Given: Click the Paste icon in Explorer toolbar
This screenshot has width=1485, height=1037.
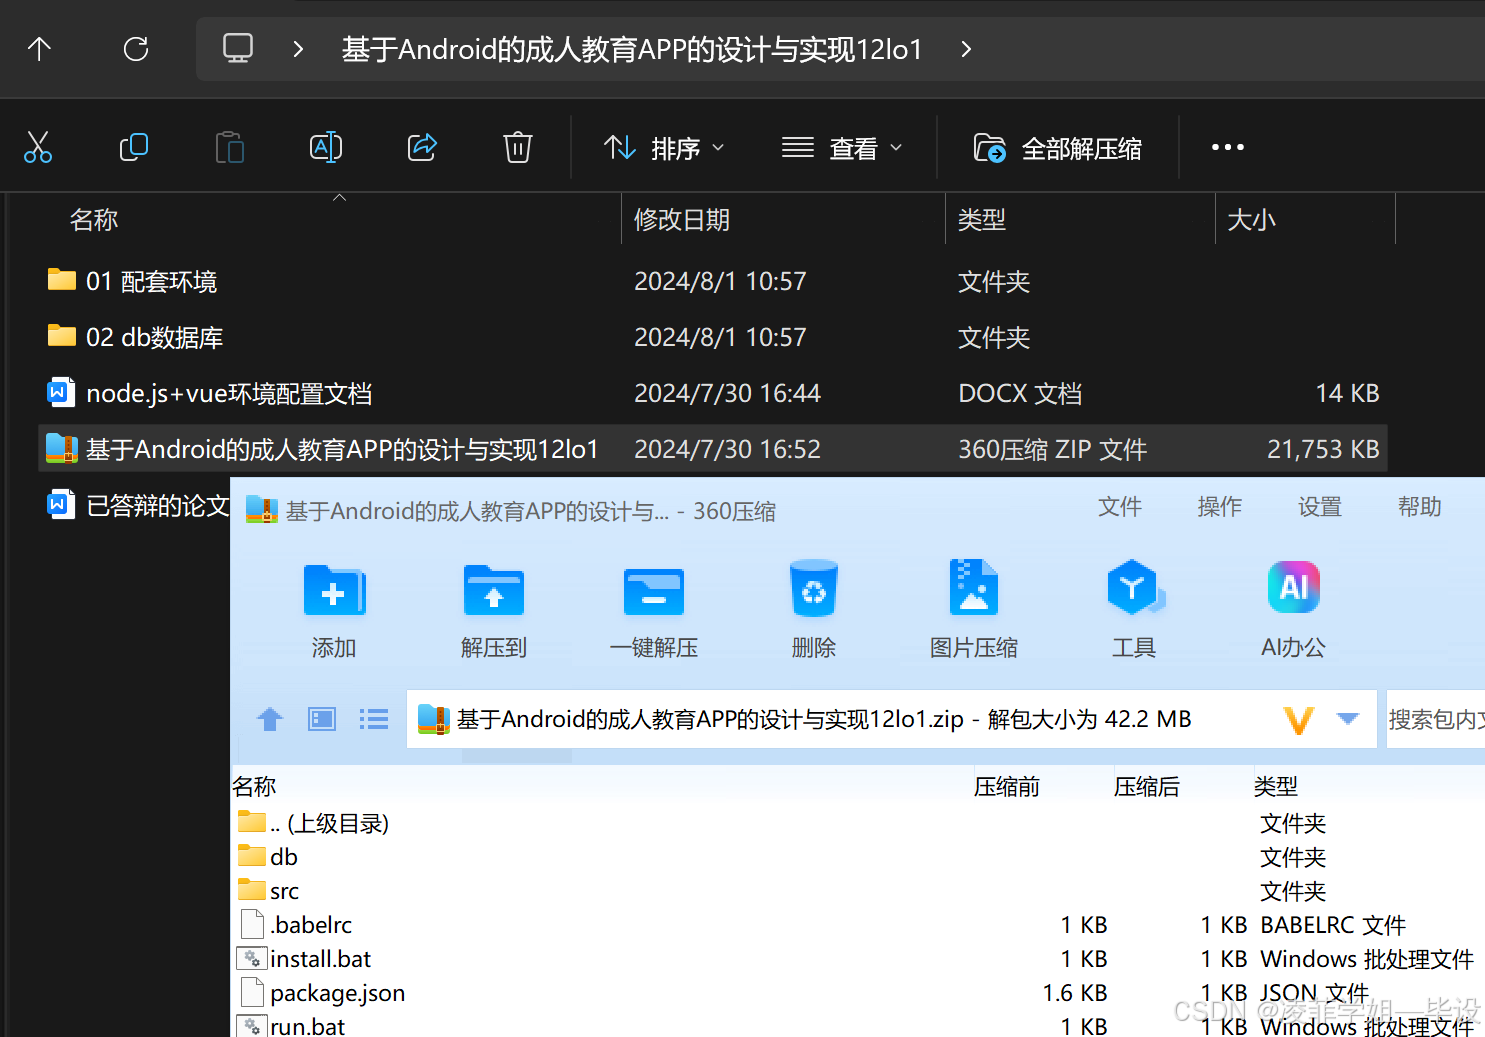Looking at the screenshot, I should coord(230,148).
